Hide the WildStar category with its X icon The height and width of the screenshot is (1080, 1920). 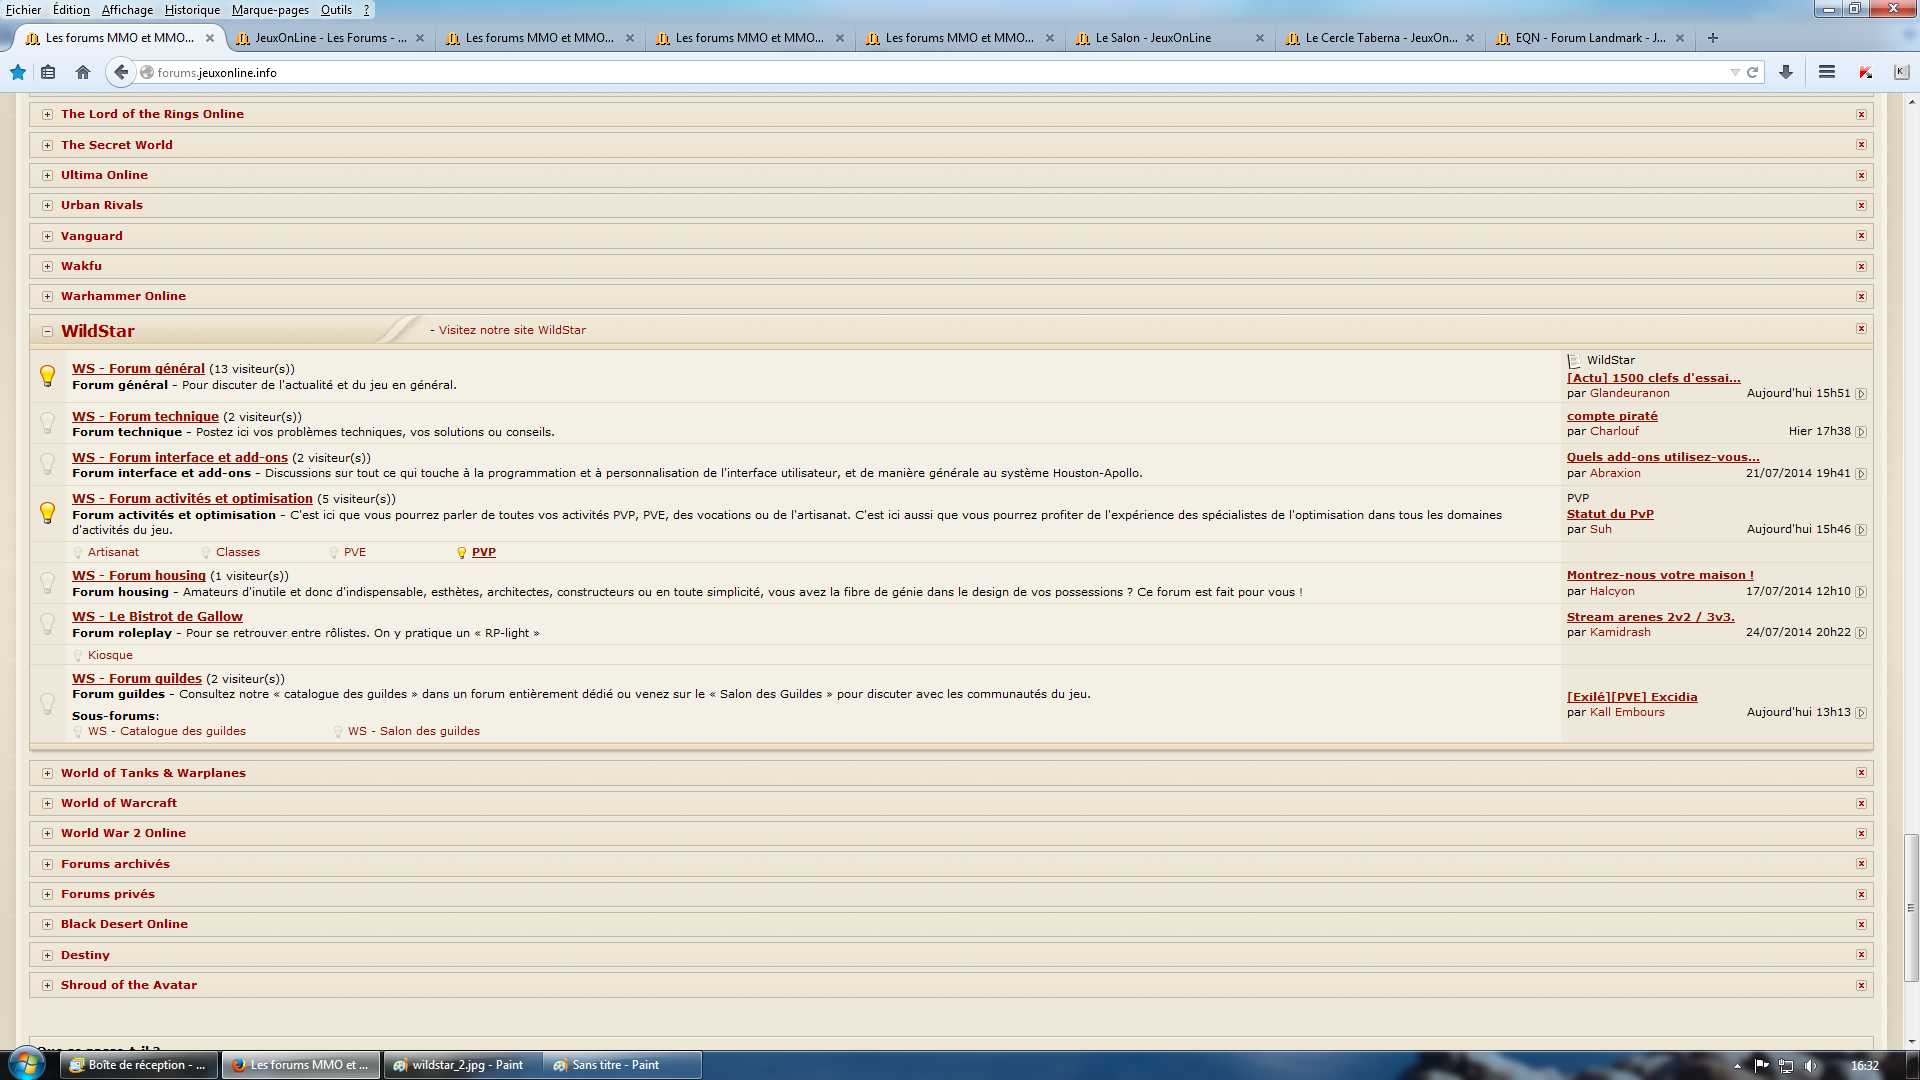point(1861,329)
